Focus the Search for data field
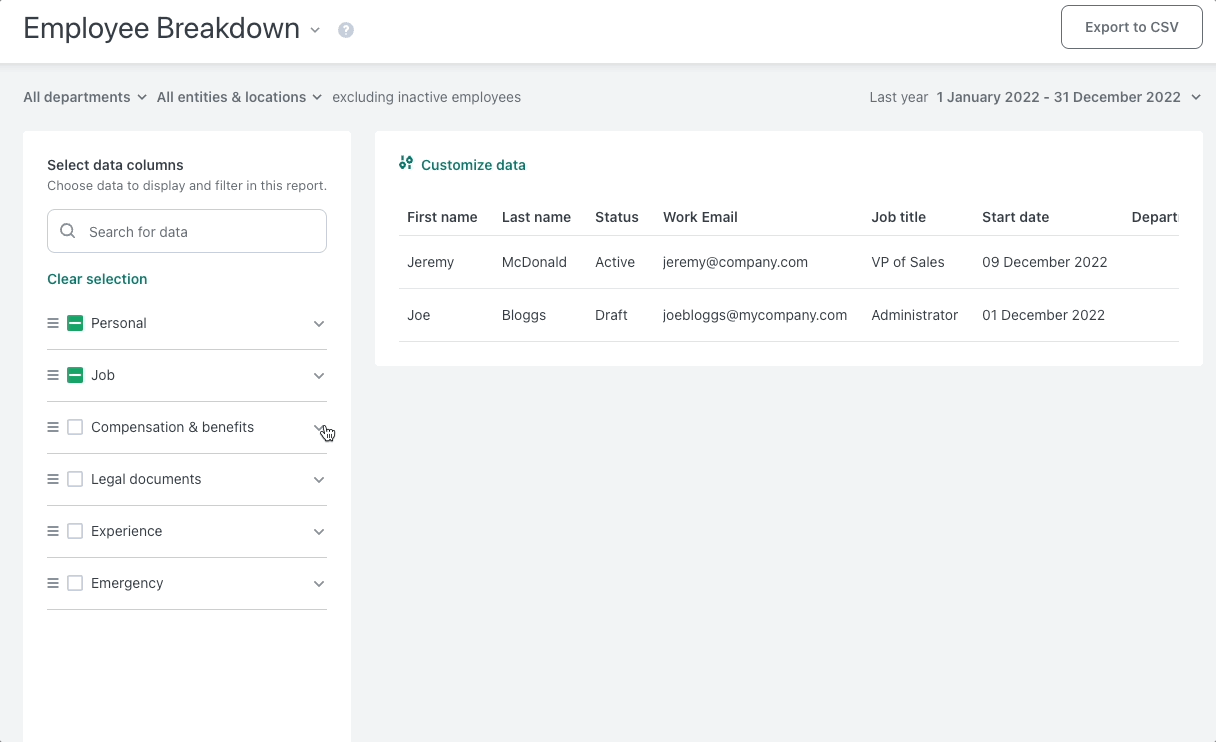 (x=187, y=231)
